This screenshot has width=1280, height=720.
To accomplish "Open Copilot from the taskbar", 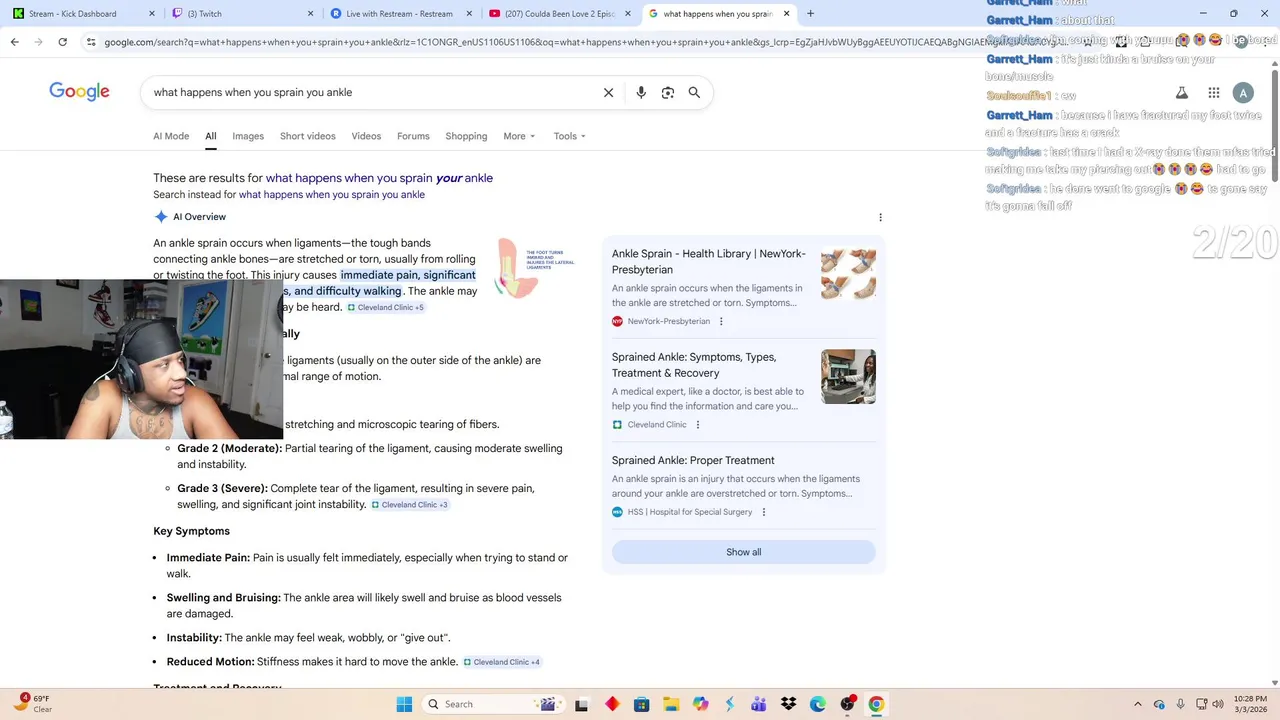I will click(x=700, y=704).
